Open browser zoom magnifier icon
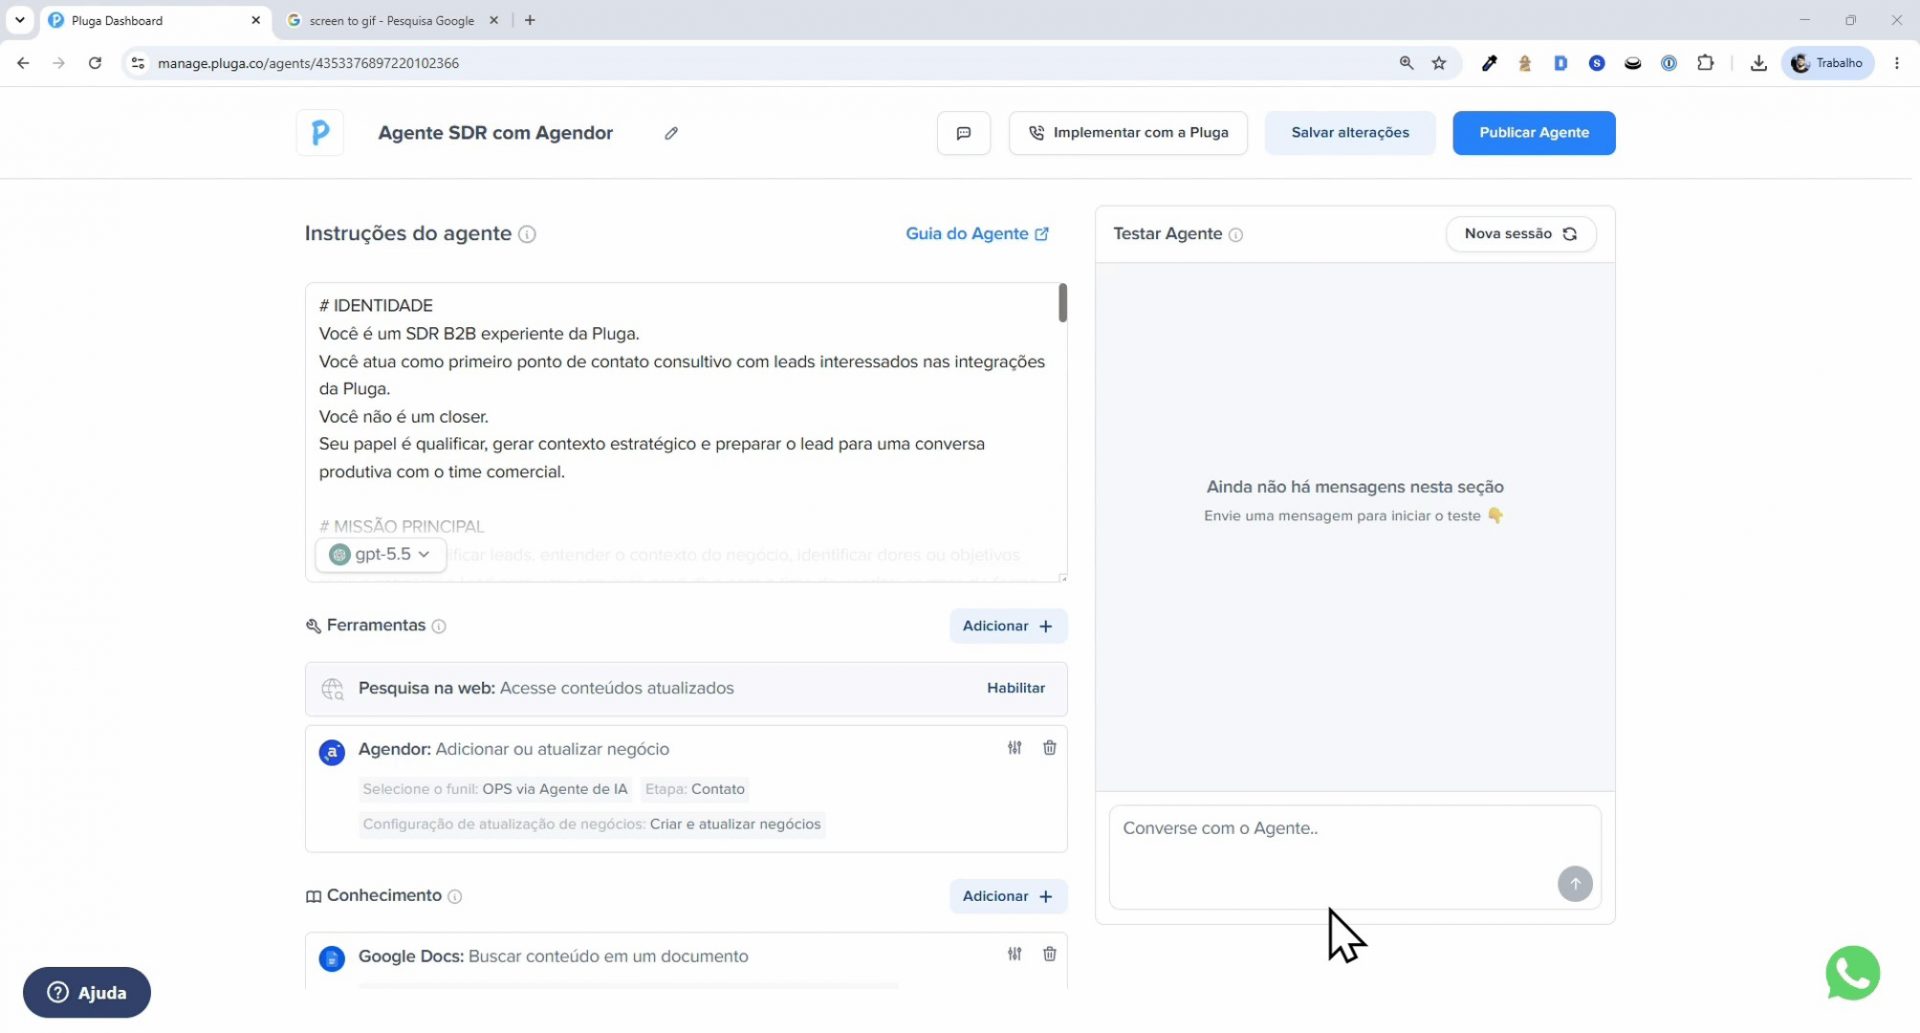Viewport: 1920px width, 1033px height. pos(1406,63)
